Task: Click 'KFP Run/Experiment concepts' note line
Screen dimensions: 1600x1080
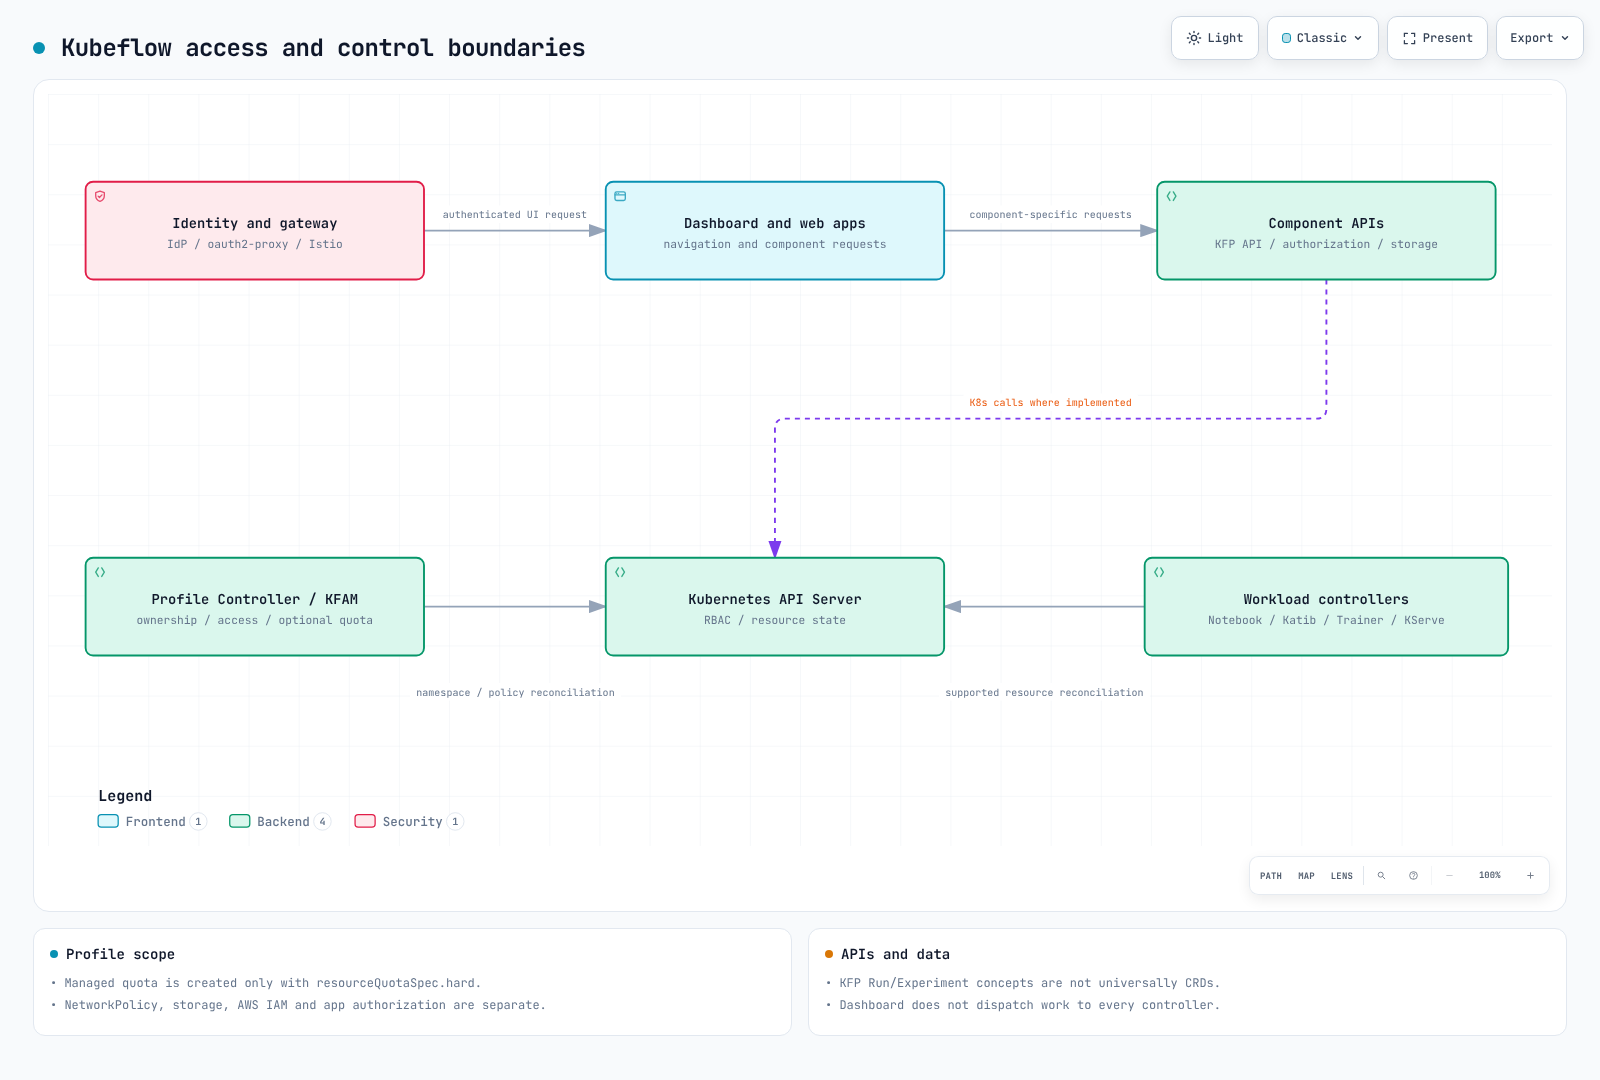Action: (x=1030, y=983)
